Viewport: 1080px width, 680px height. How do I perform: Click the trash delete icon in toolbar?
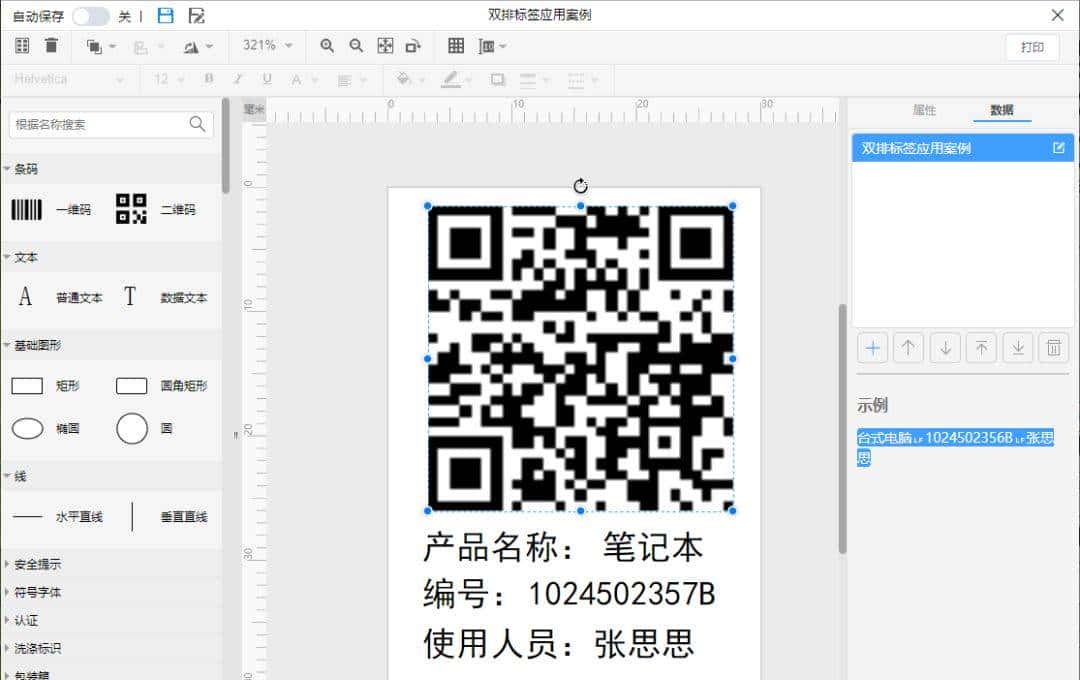[x=50, y=46]
